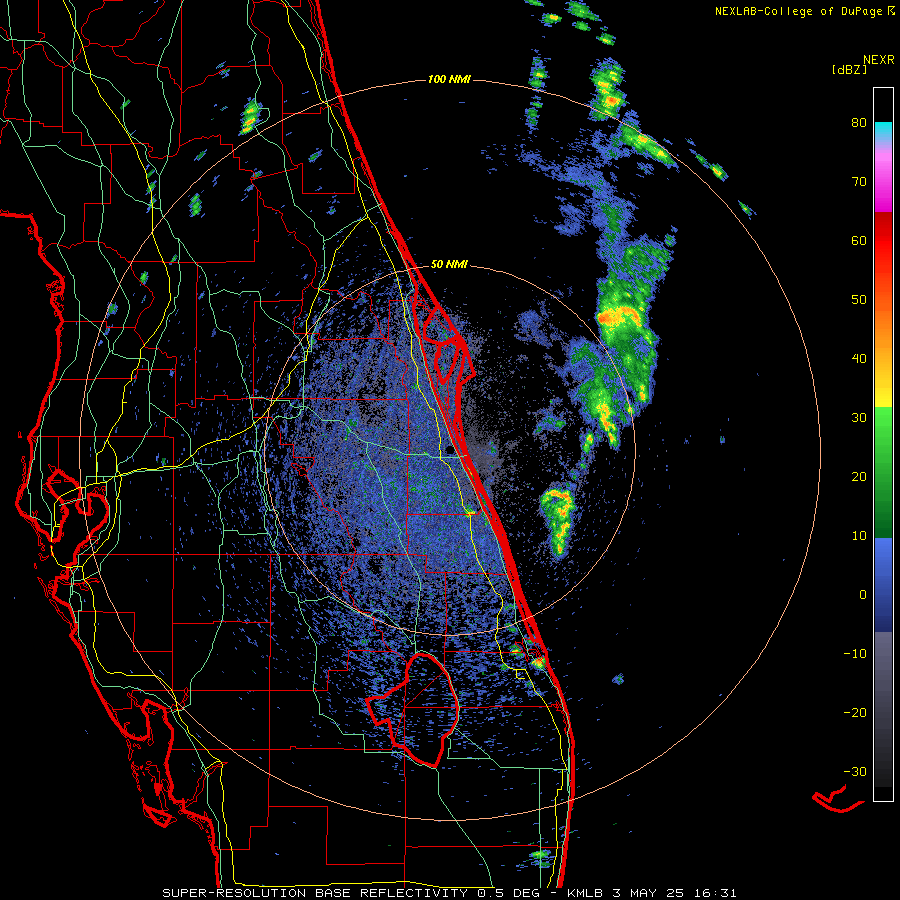The height and width of the screenshot is (900, 900).
Task: Select the -30 value on dBZ scale
Action: (x=855, y=771)
